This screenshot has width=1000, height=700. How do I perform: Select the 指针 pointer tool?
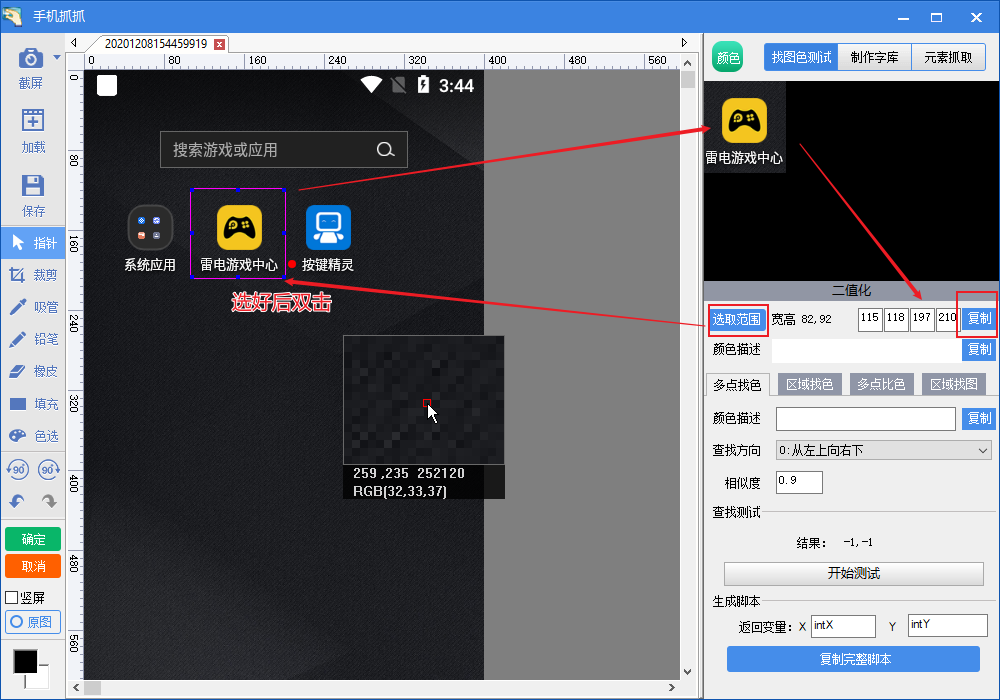pos(33,243)
